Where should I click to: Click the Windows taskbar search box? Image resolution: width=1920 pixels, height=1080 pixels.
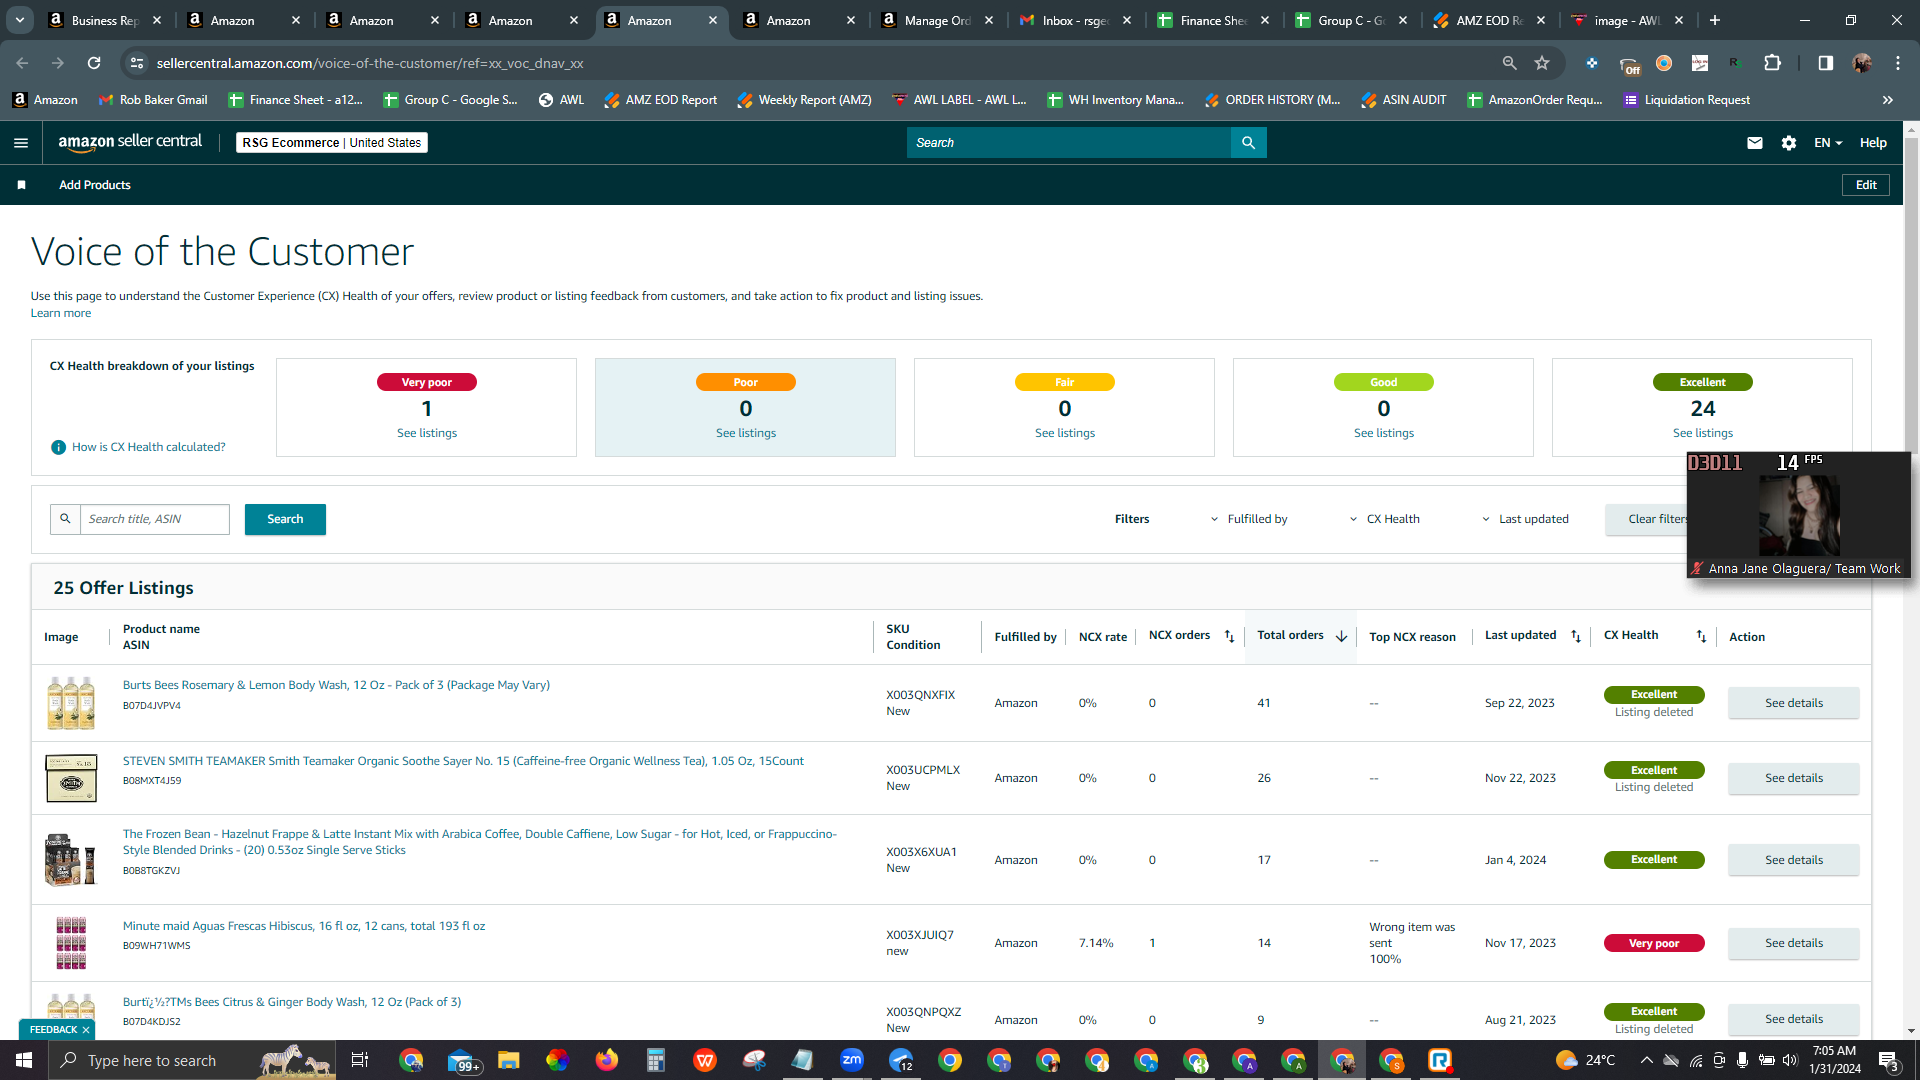(193, 1060)
